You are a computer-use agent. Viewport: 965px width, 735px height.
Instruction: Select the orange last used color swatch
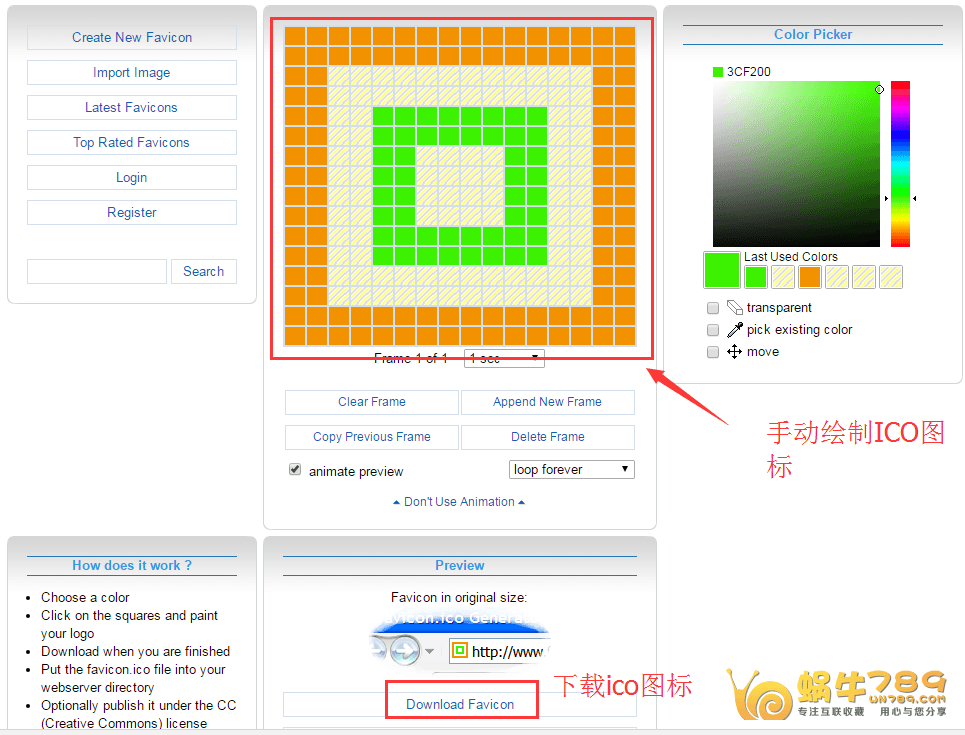(x=810, y=277)
